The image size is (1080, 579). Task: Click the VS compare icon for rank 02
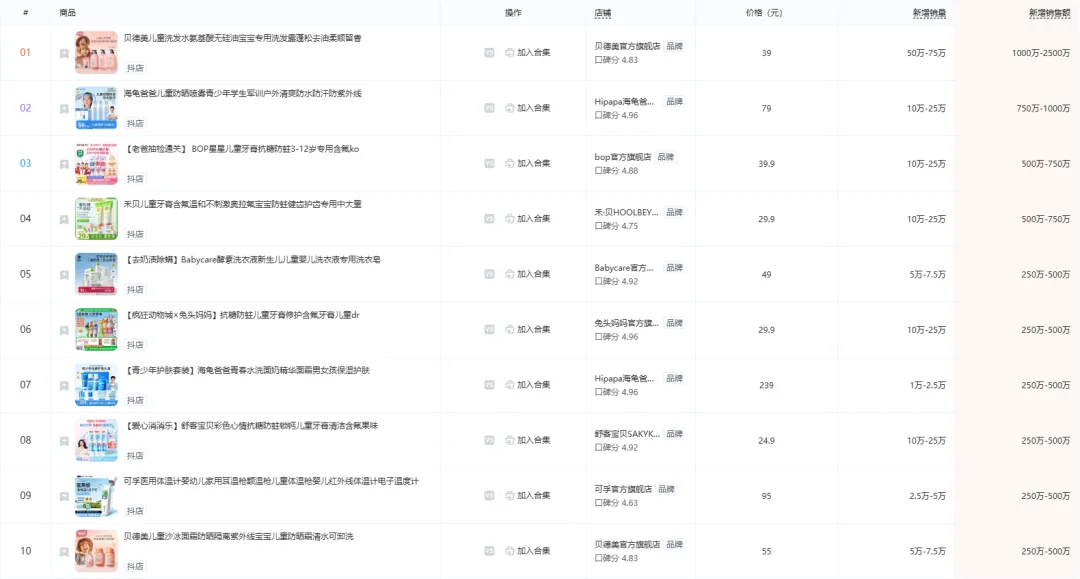(489, 108)
